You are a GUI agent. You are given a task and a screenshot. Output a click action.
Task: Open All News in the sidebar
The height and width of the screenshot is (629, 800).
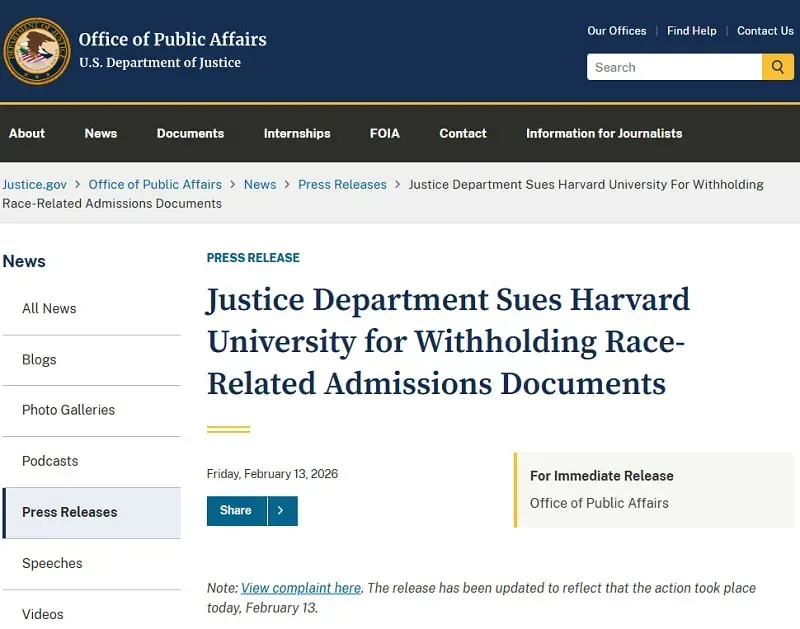[48, 308]
